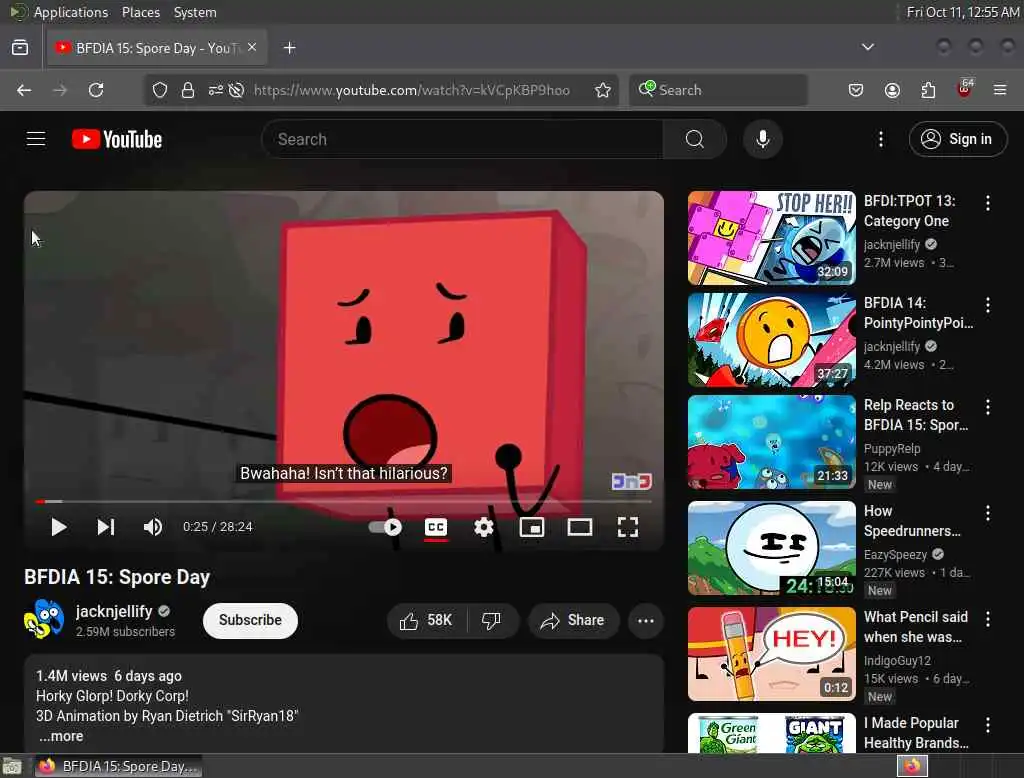Open the Places menu
Screen dimensions: 1024x778
click(x=141, y=12)
